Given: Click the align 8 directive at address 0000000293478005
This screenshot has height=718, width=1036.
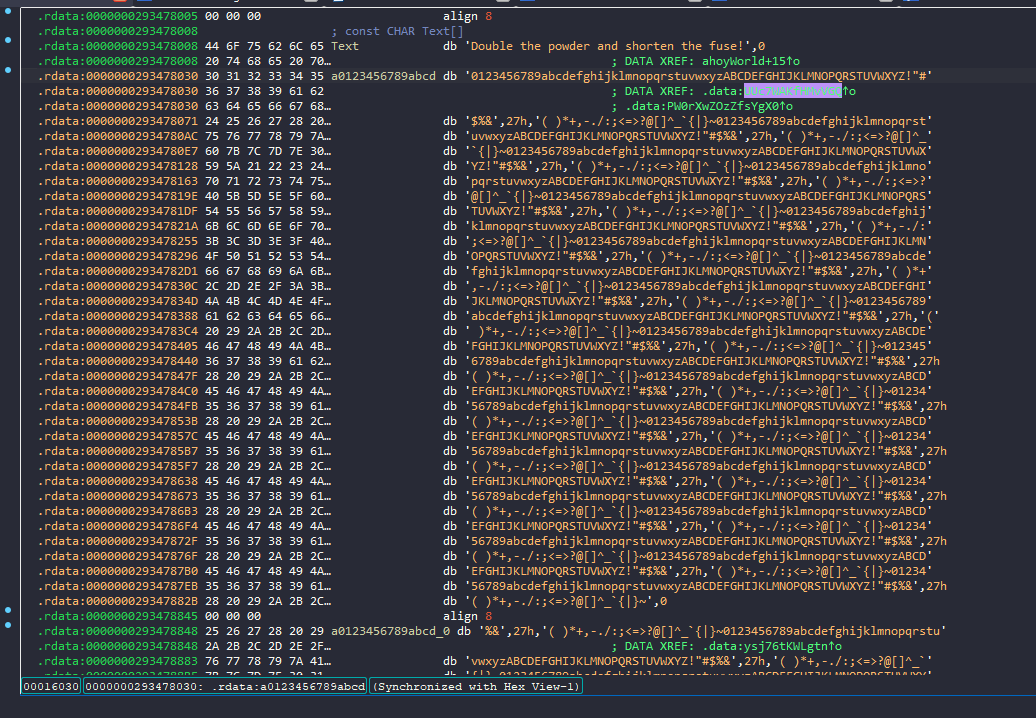Looking at the screenshot, I should pyautogui.click(x=461, y=17).
